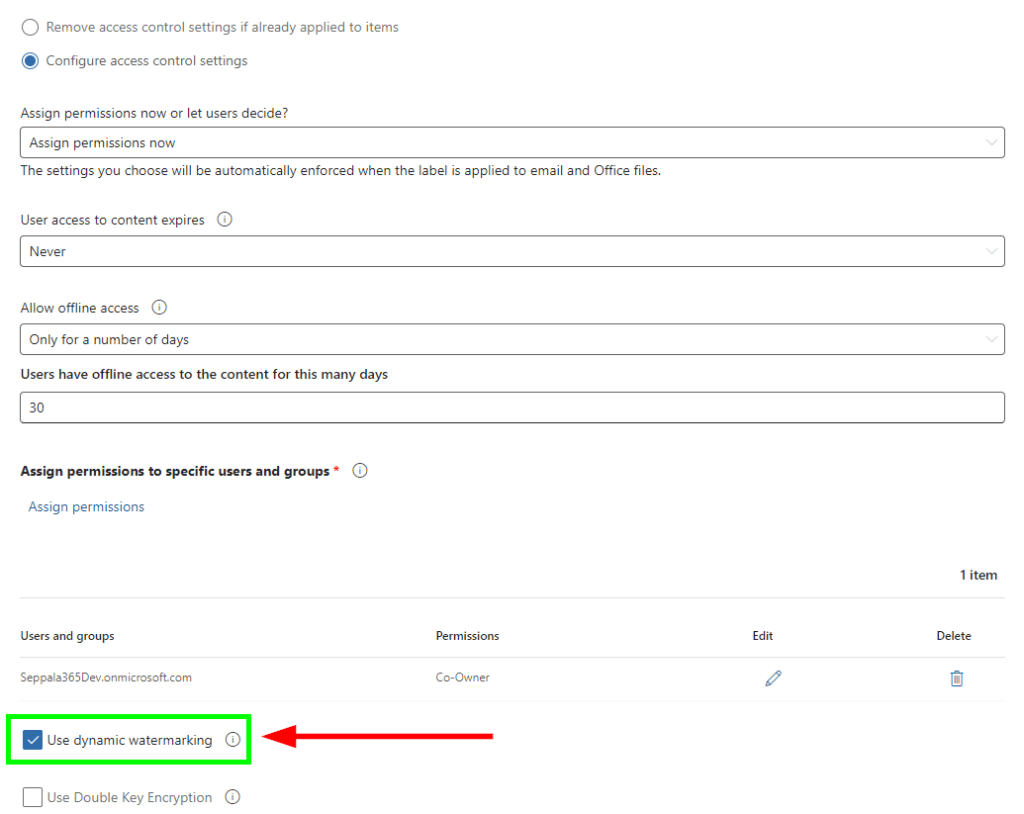Edit Co-Owner permissions with the pencil icon

[x=773, y=678]
